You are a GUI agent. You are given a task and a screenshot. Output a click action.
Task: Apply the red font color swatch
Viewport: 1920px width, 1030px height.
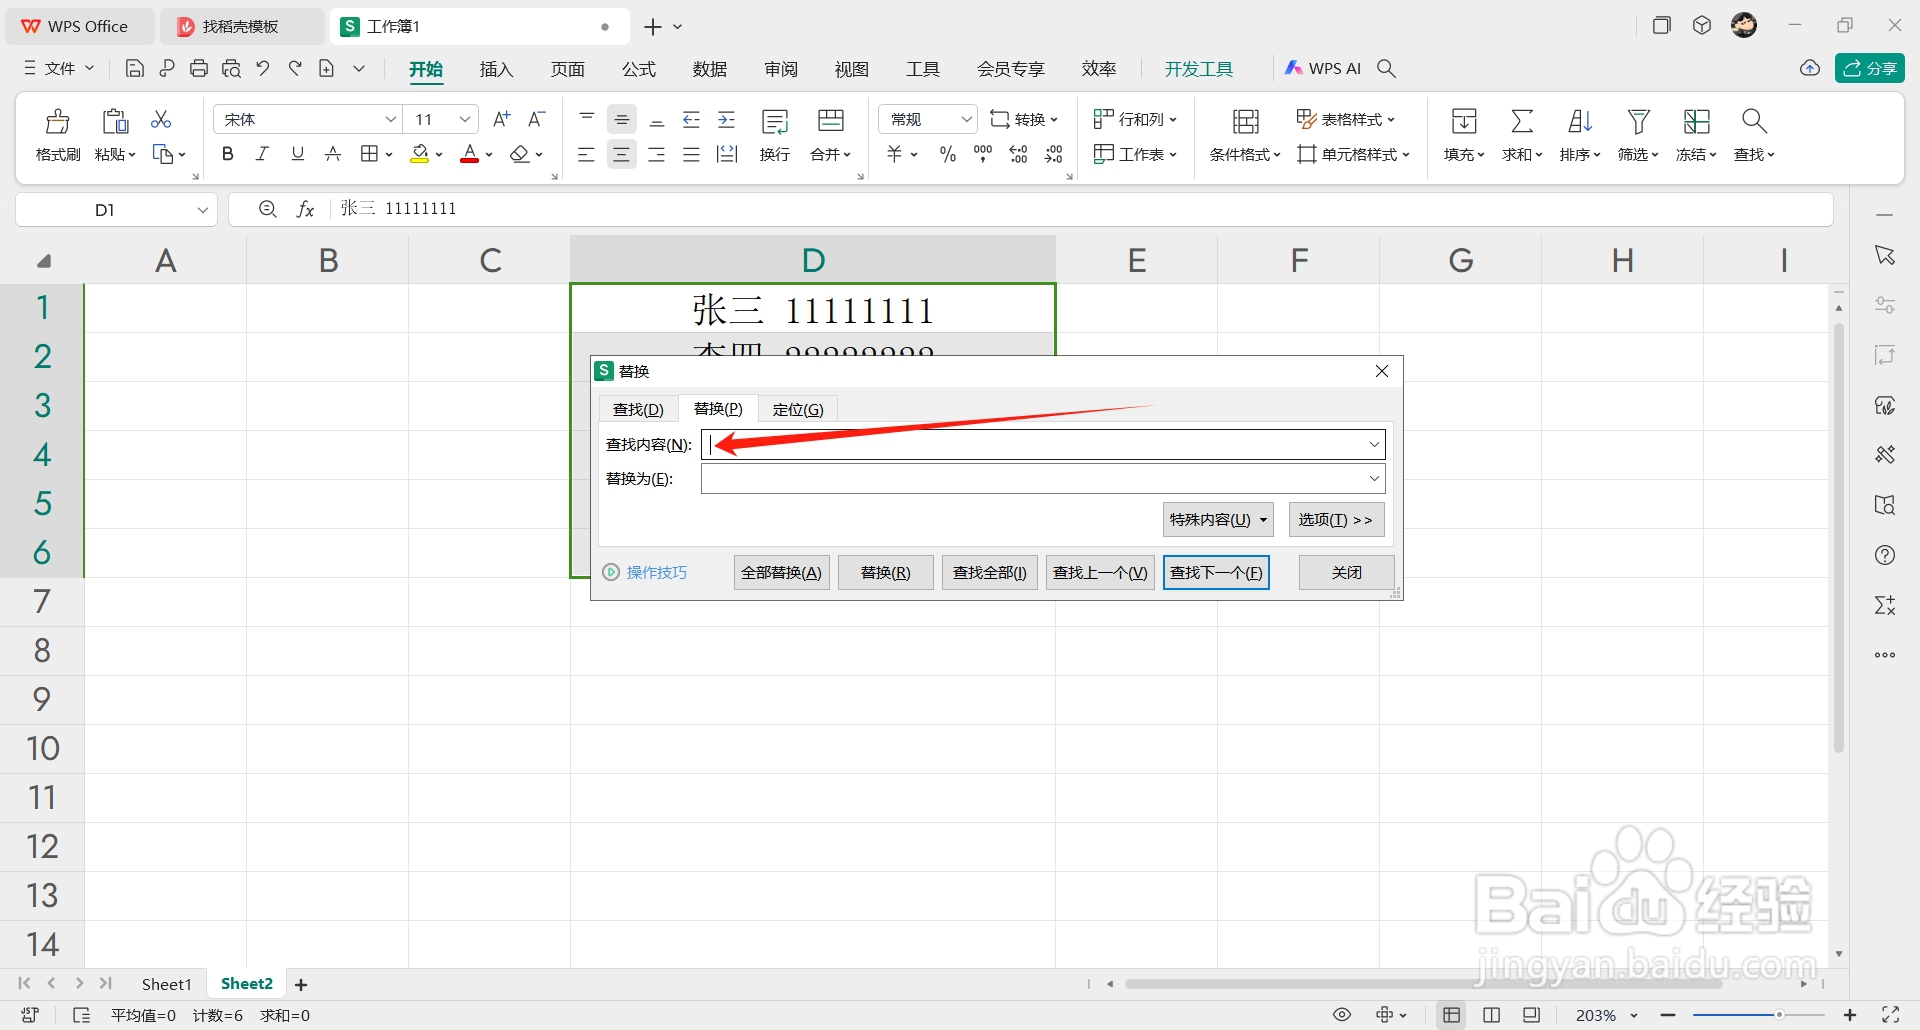(x=469, y=154)
